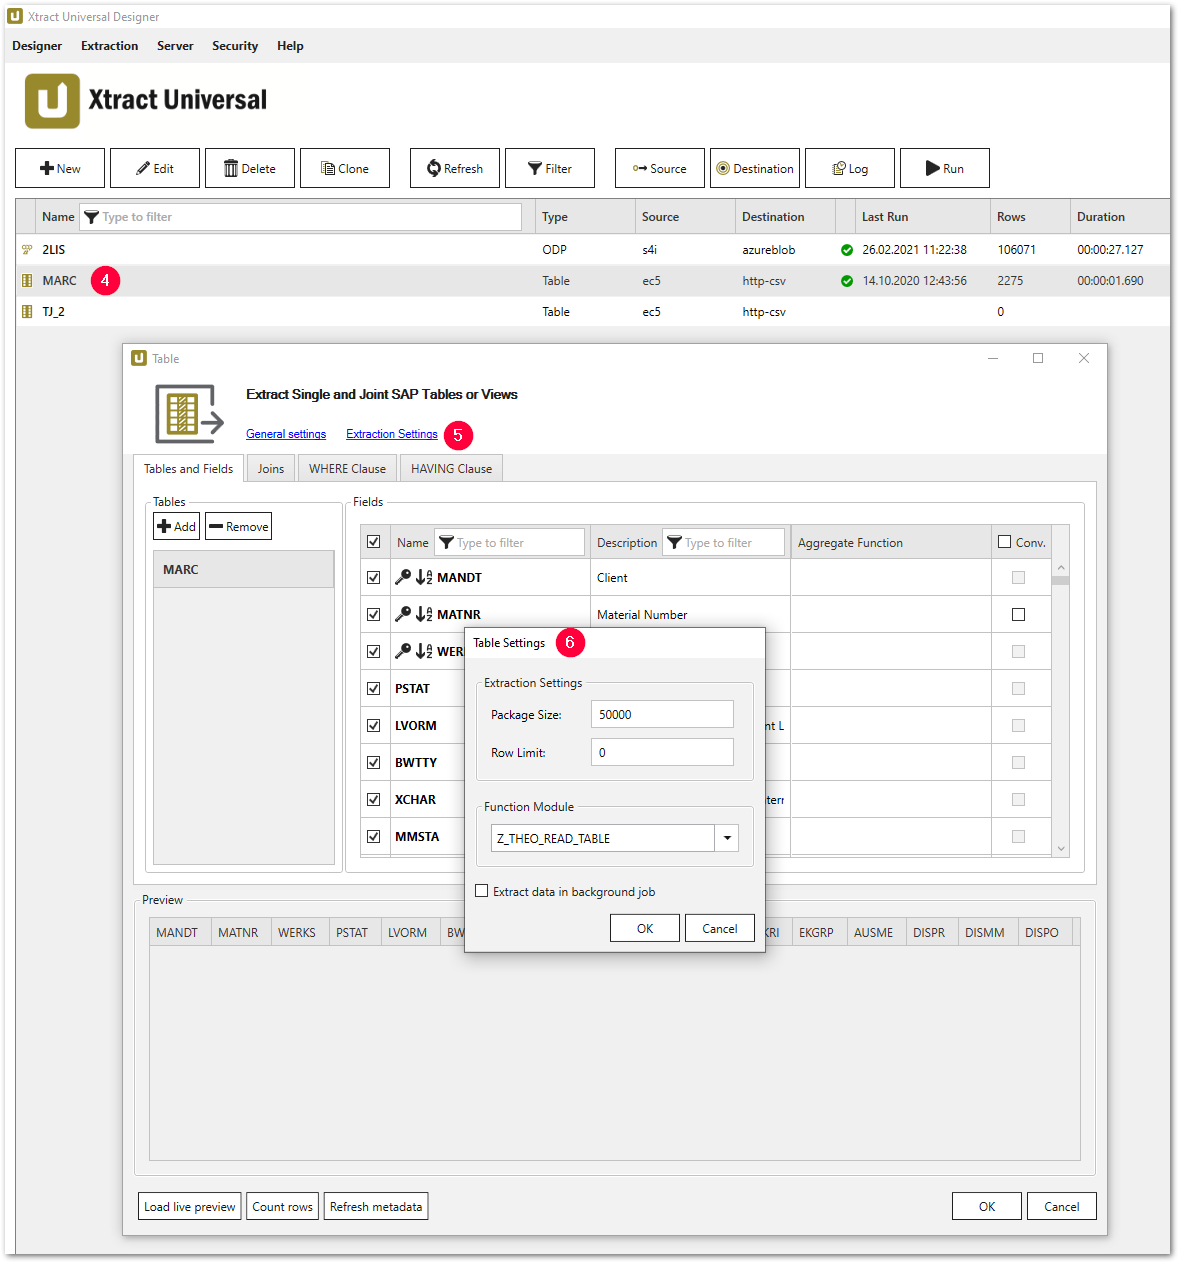
Task: Open the Destination settings button
Action: point(755,168)
